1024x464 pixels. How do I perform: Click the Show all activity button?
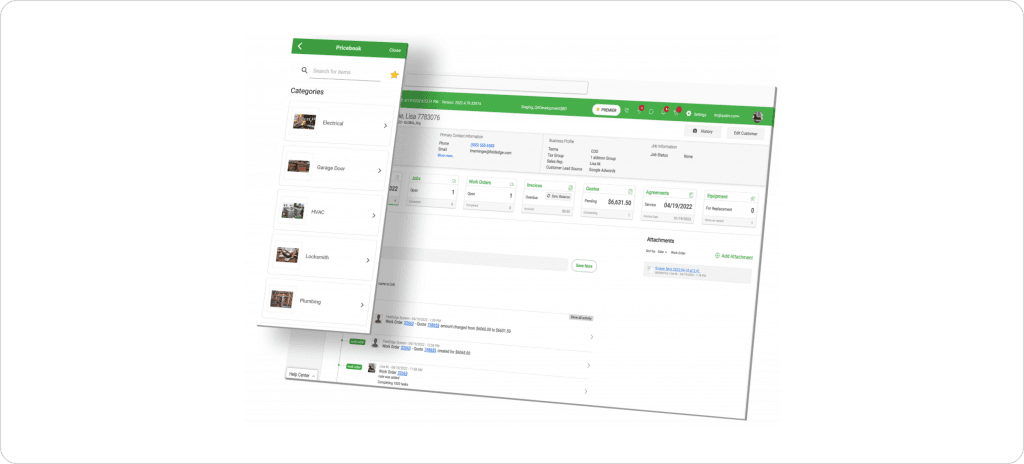click(x=581, y=316)
